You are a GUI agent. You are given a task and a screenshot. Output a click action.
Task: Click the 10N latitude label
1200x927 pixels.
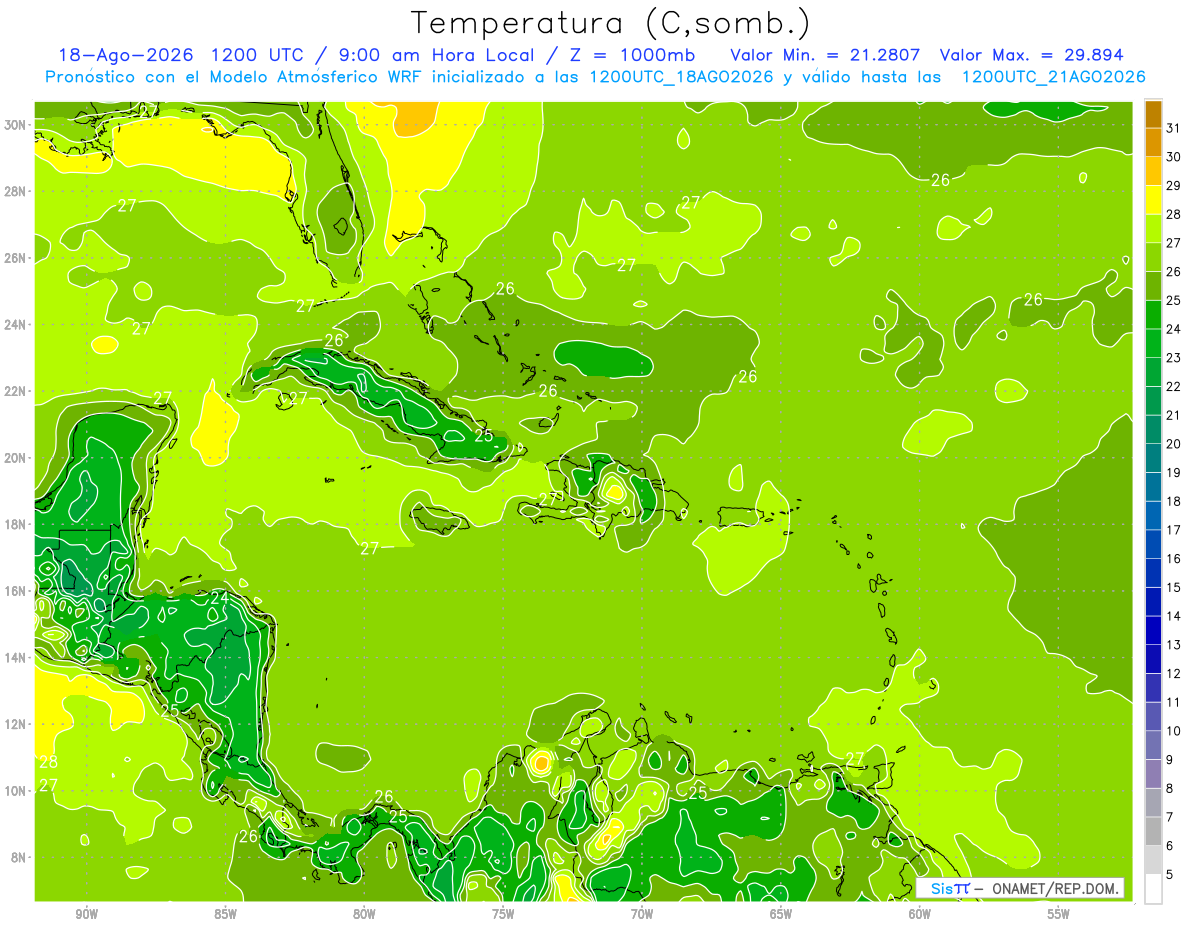click(17, 791)
